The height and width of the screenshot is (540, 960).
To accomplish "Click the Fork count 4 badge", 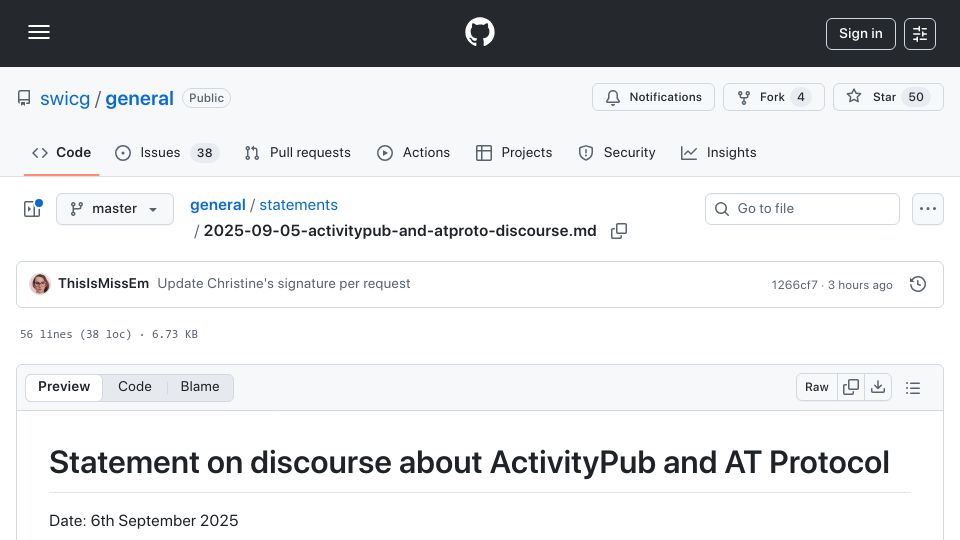I will (801, 97).
